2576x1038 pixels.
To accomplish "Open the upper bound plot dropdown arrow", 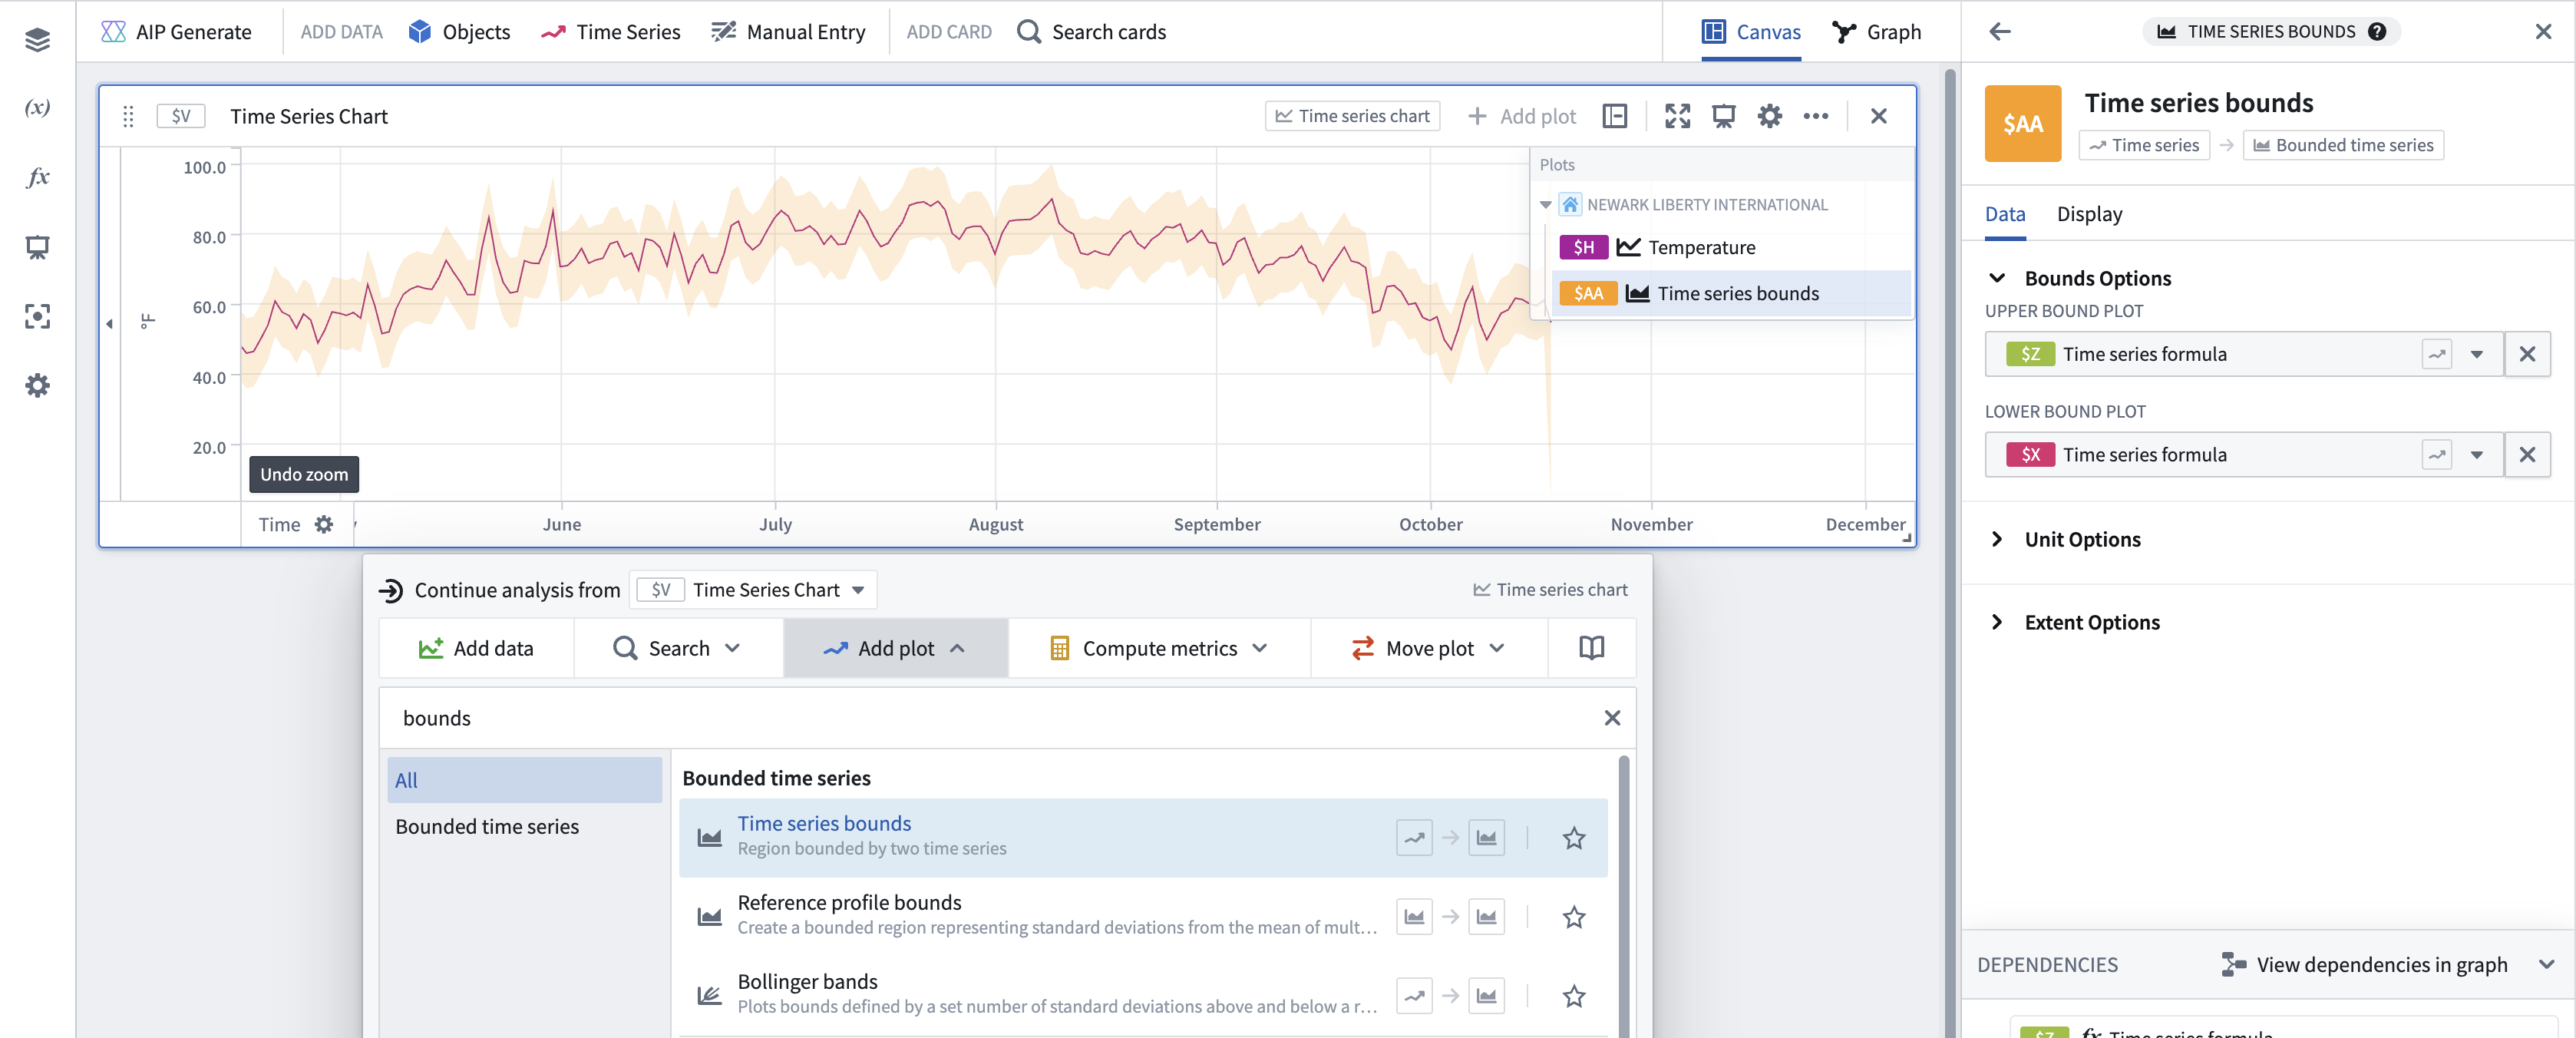I will [x=2476, y=354].
